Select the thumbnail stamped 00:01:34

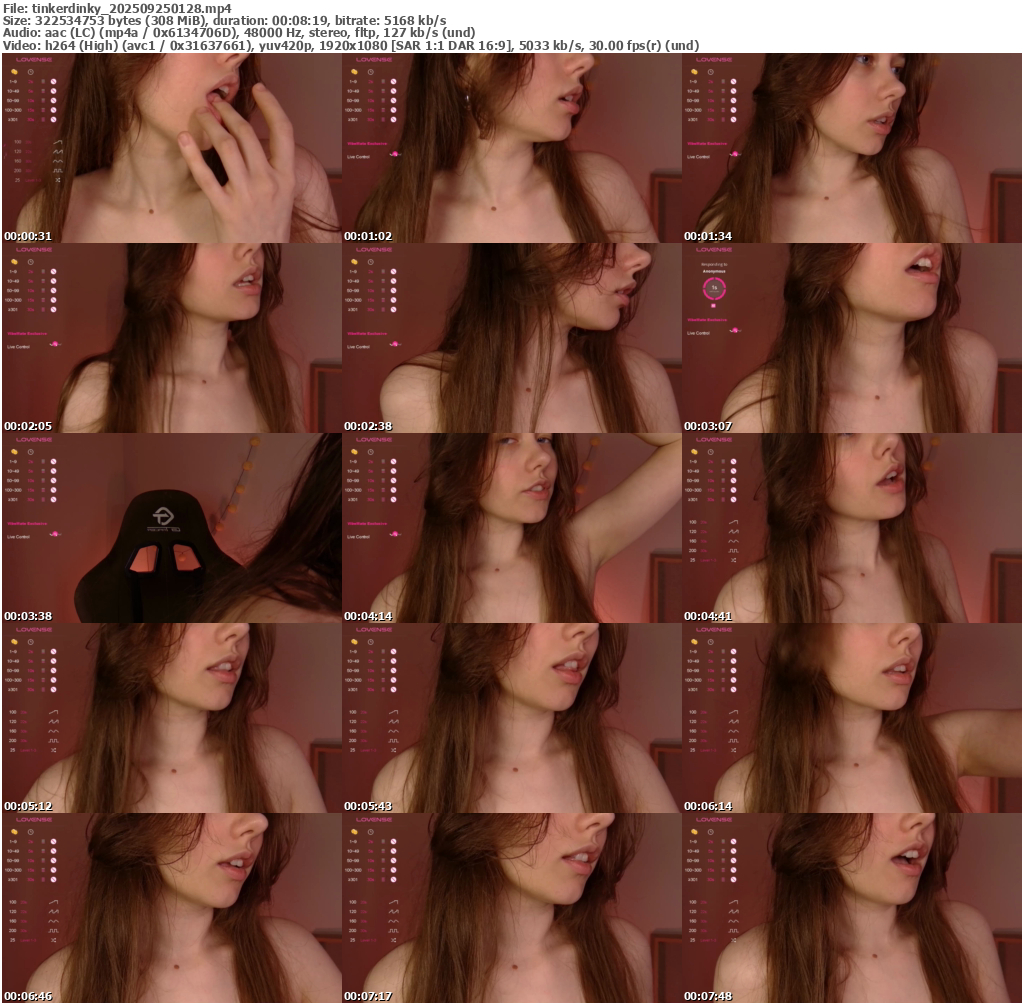point(852,148)
